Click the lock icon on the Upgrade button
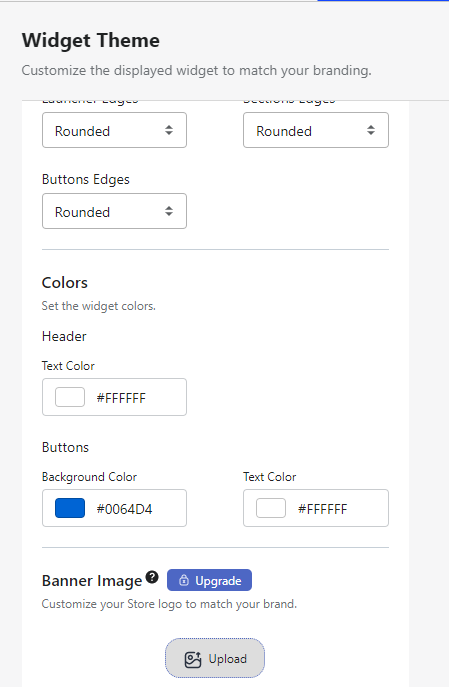 point(184,581)
